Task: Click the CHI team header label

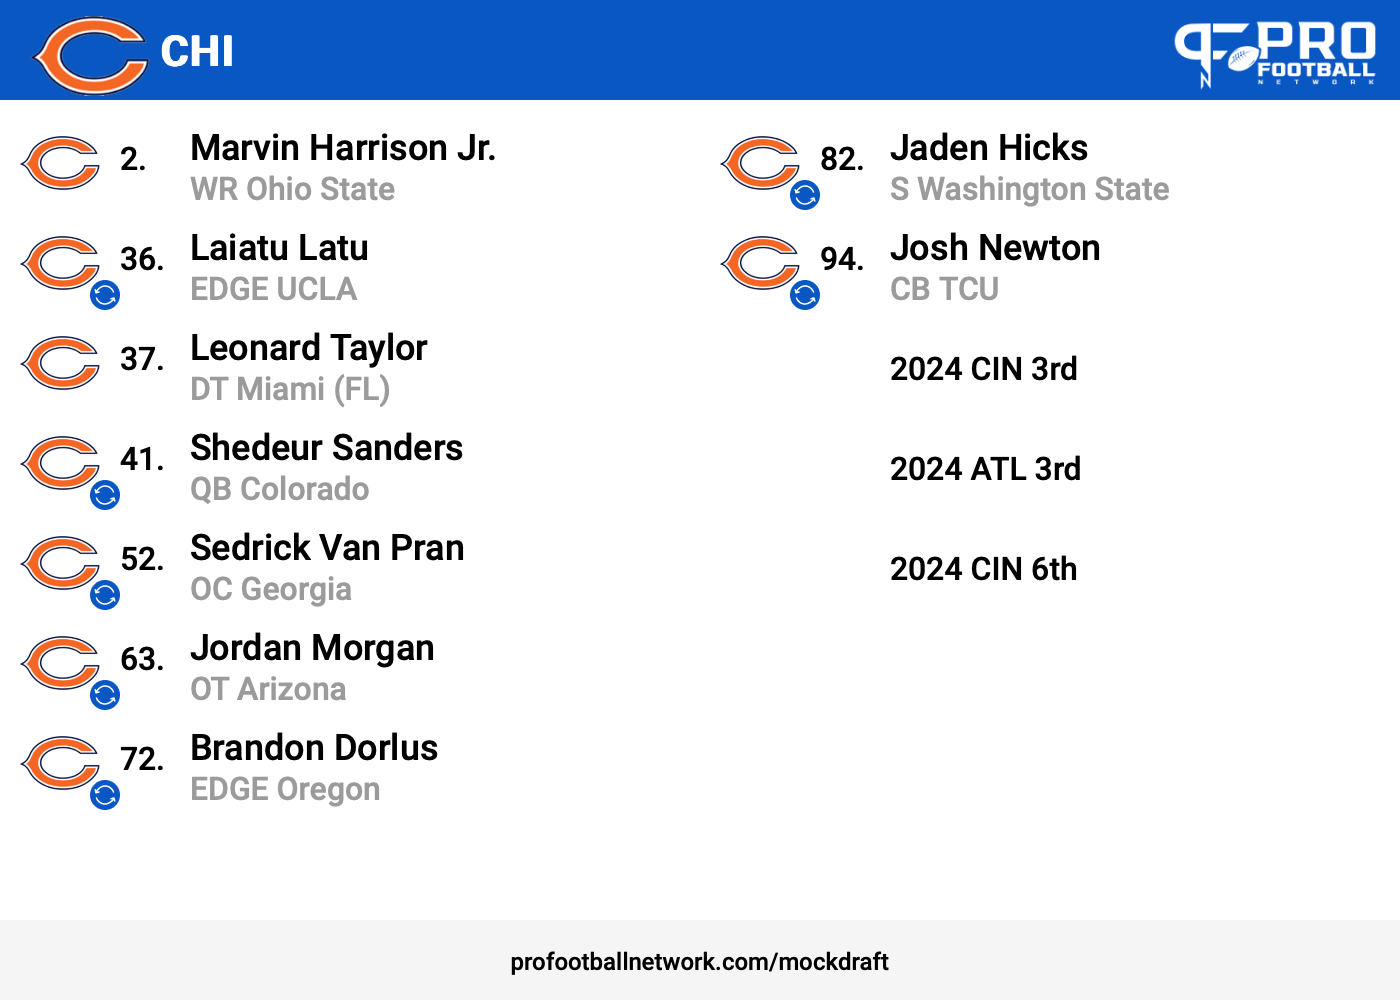Action: [x=197, y=52]
